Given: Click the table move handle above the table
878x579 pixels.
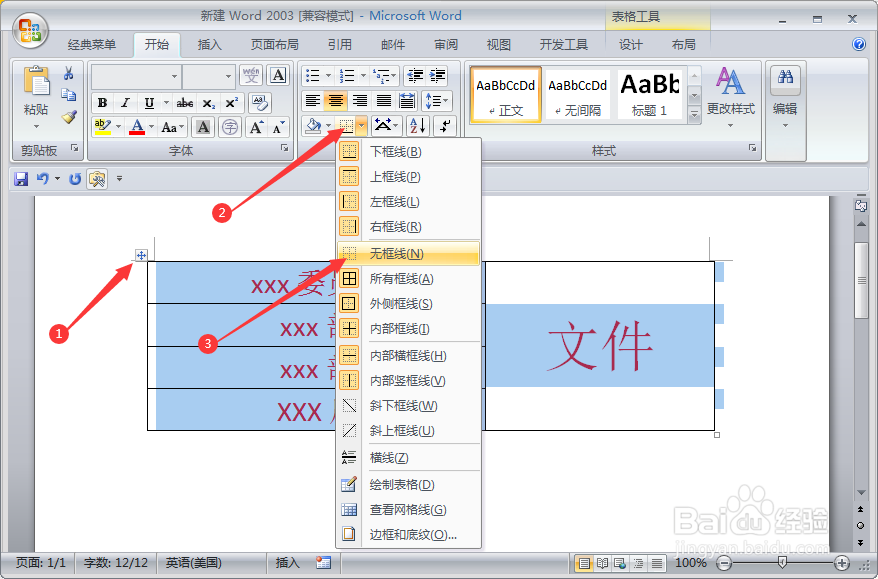Looking at the screenshot, I should [x=141, y=256].
